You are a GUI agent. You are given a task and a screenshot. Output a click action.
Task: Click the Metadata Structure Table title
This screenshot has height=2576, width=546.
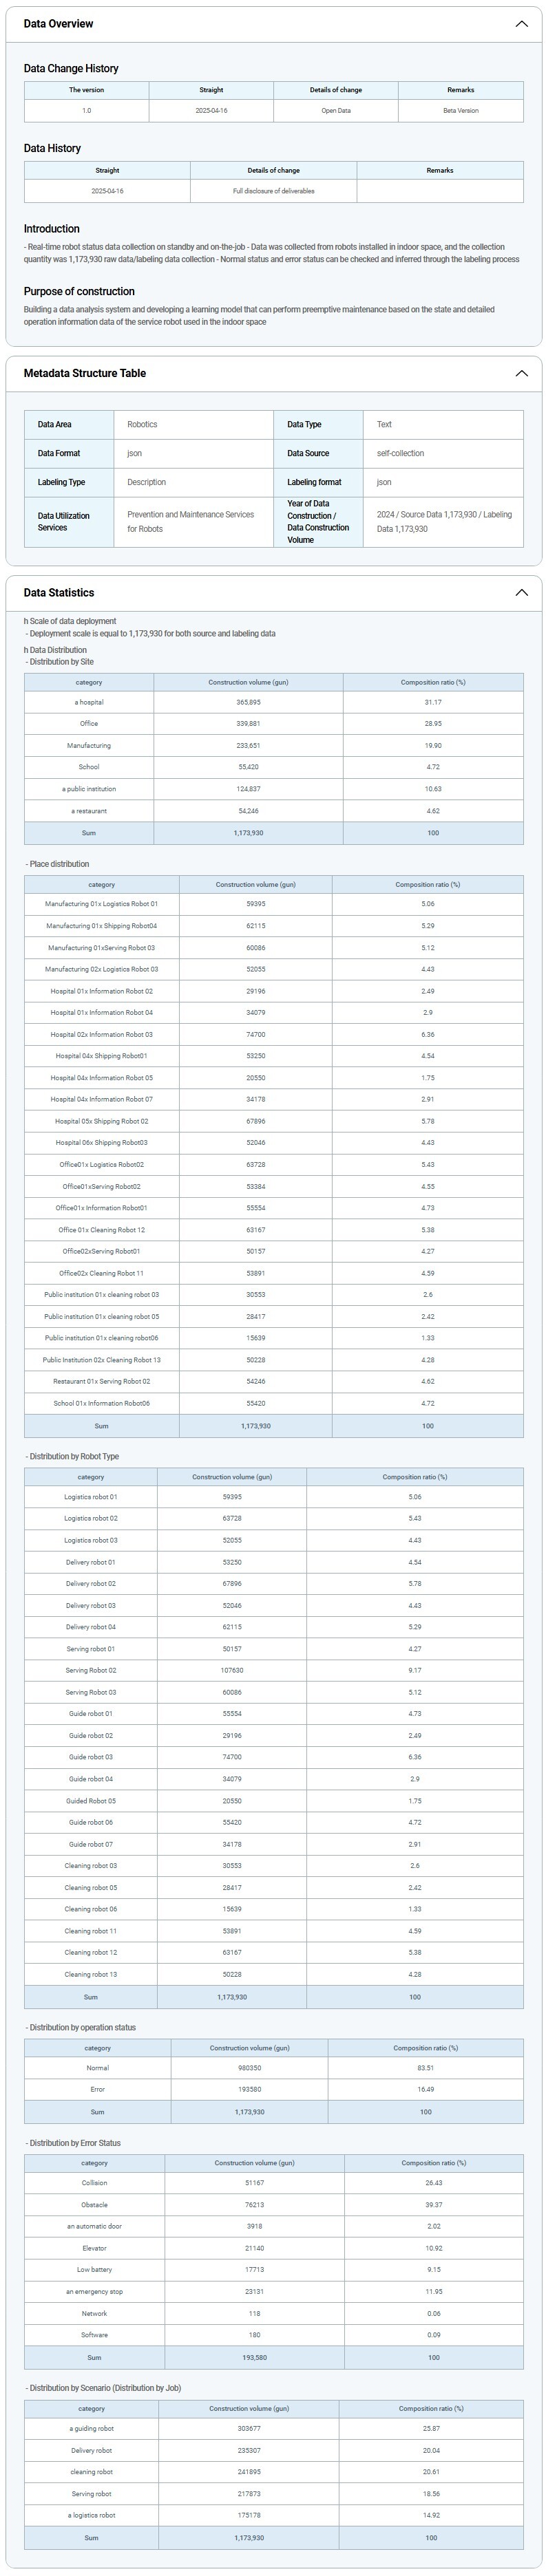coord(85,373)
